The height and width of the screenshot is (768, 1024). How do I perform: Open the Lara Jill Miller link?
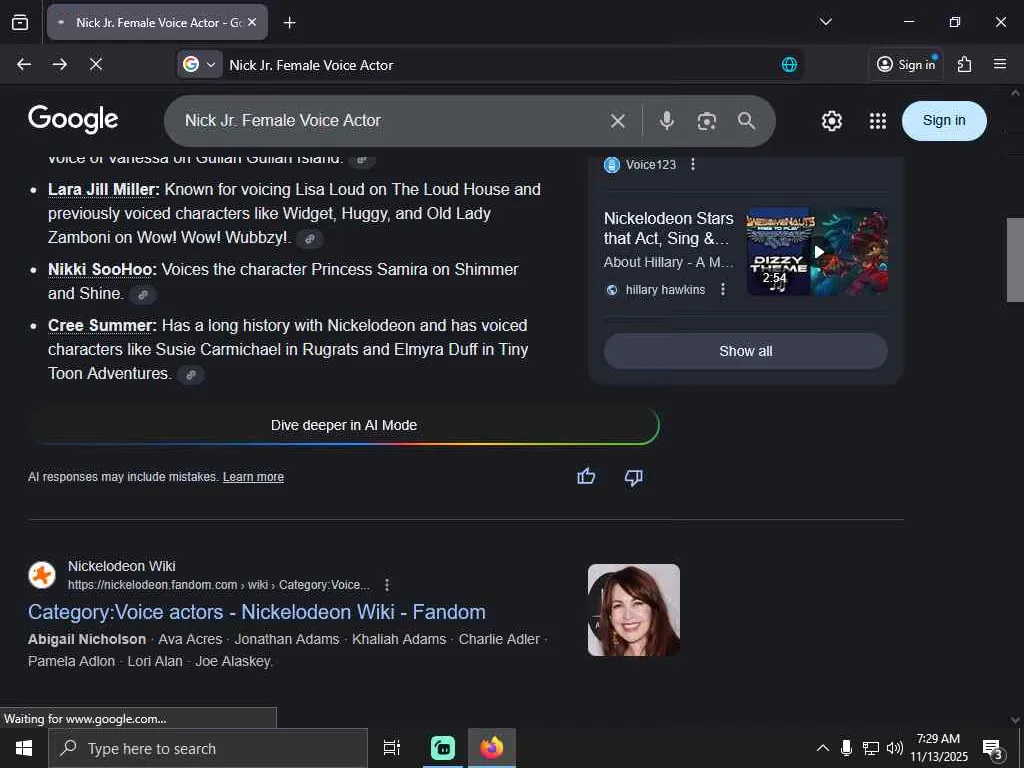tap(102, 189)
